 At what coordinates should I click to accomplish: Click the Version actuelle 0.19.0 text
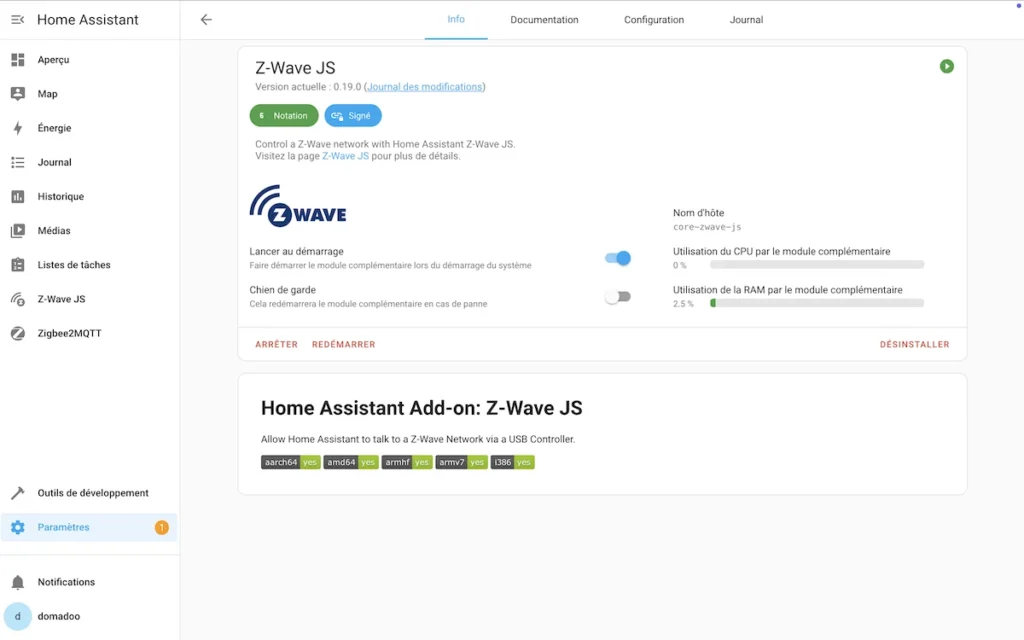[x=308, y=87]
